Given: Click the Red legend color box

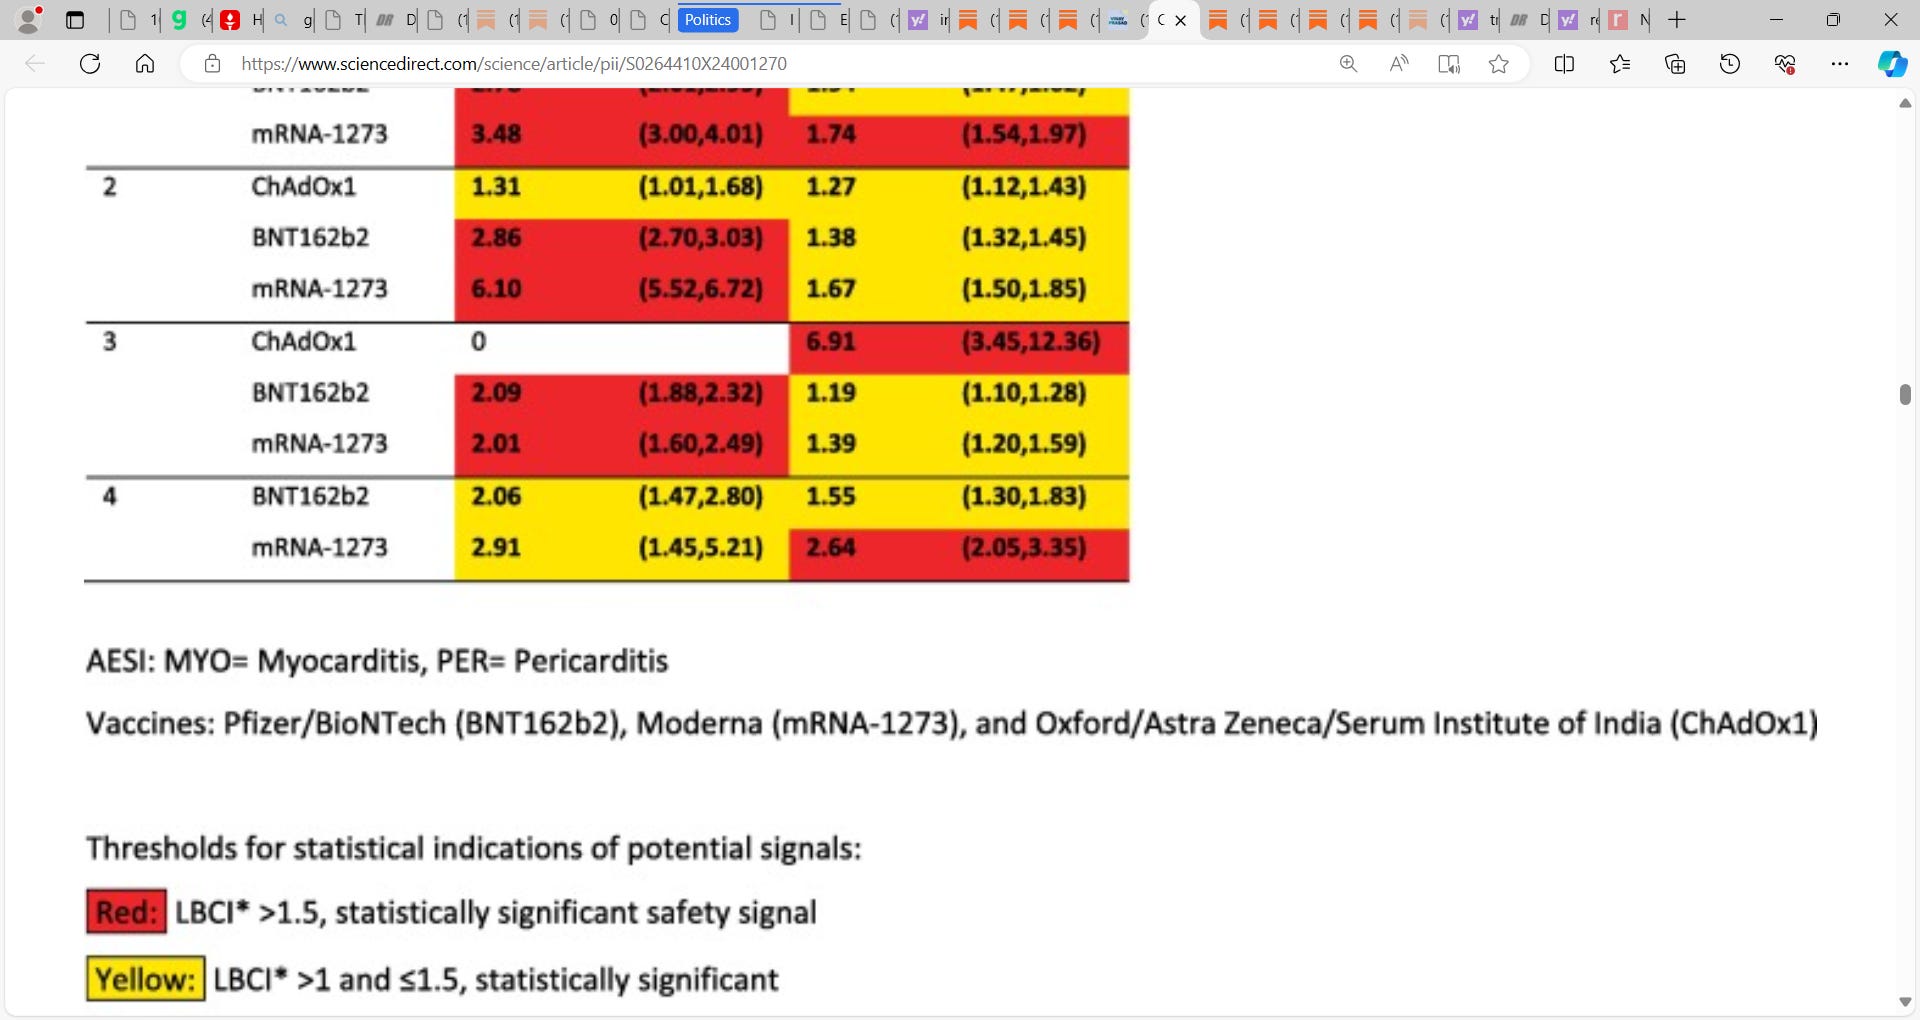Looking at the screenshot, I should click(x=126, y=912).
